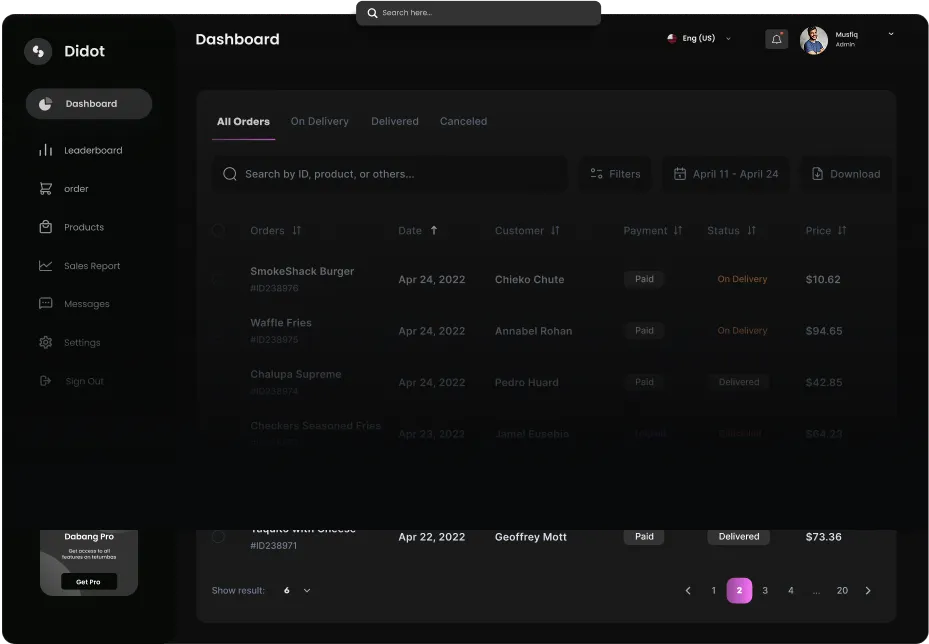929x644 pixels.
Task: Switch to the All Orders tab
Action: 243,121
